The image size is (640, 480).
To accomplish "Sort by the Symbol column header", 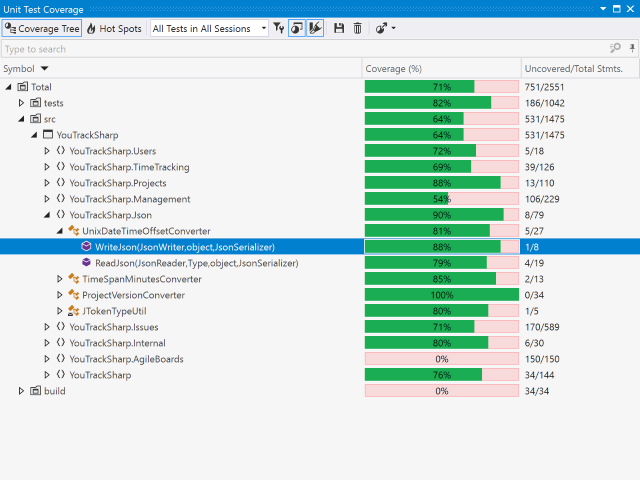I will (20, 68).
